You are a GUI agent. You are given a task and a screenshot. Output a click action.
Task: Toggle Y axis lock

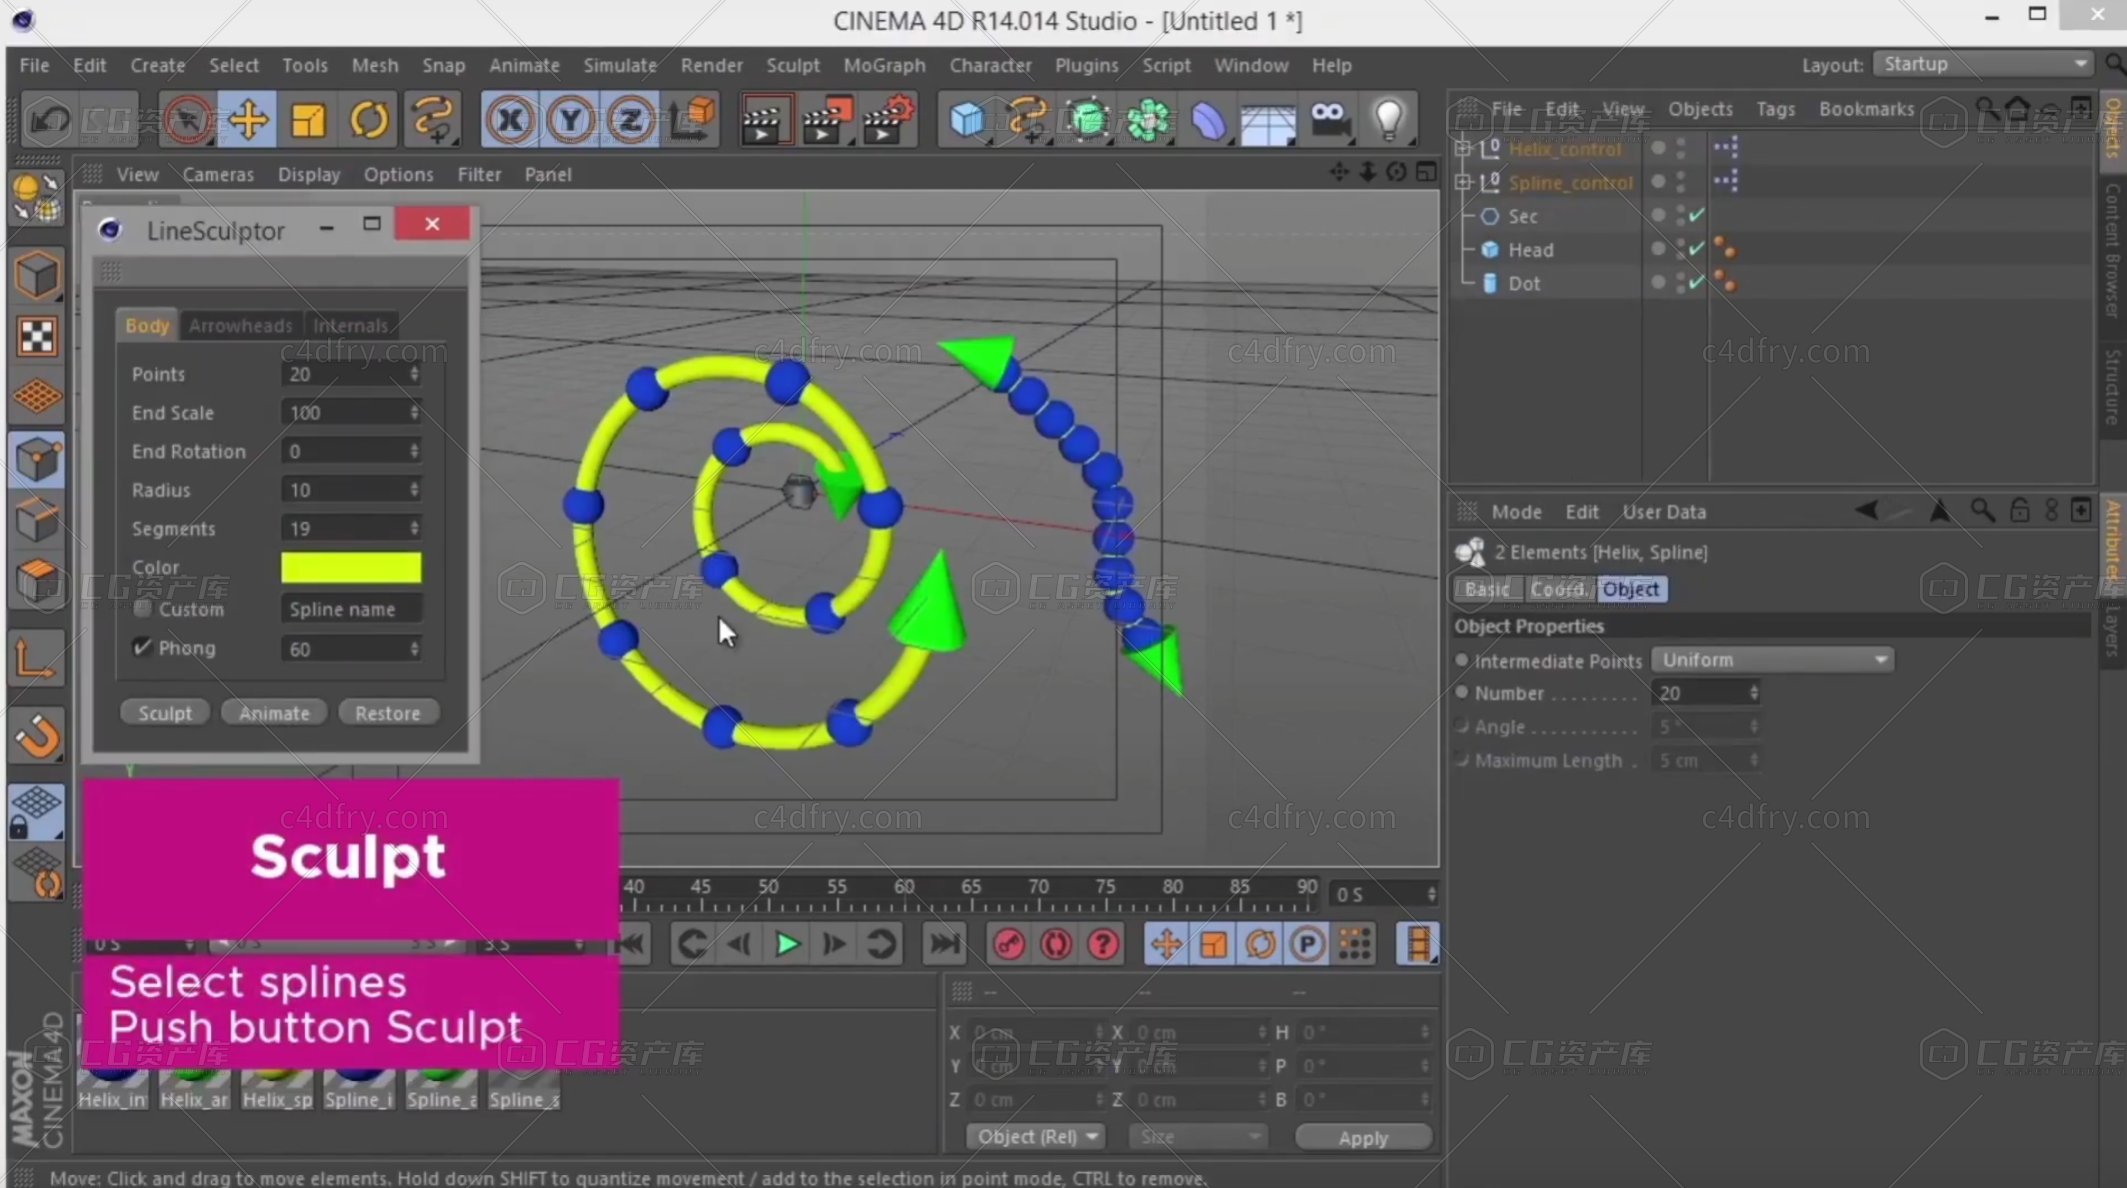pyautogui.click(x=570, y=120)
